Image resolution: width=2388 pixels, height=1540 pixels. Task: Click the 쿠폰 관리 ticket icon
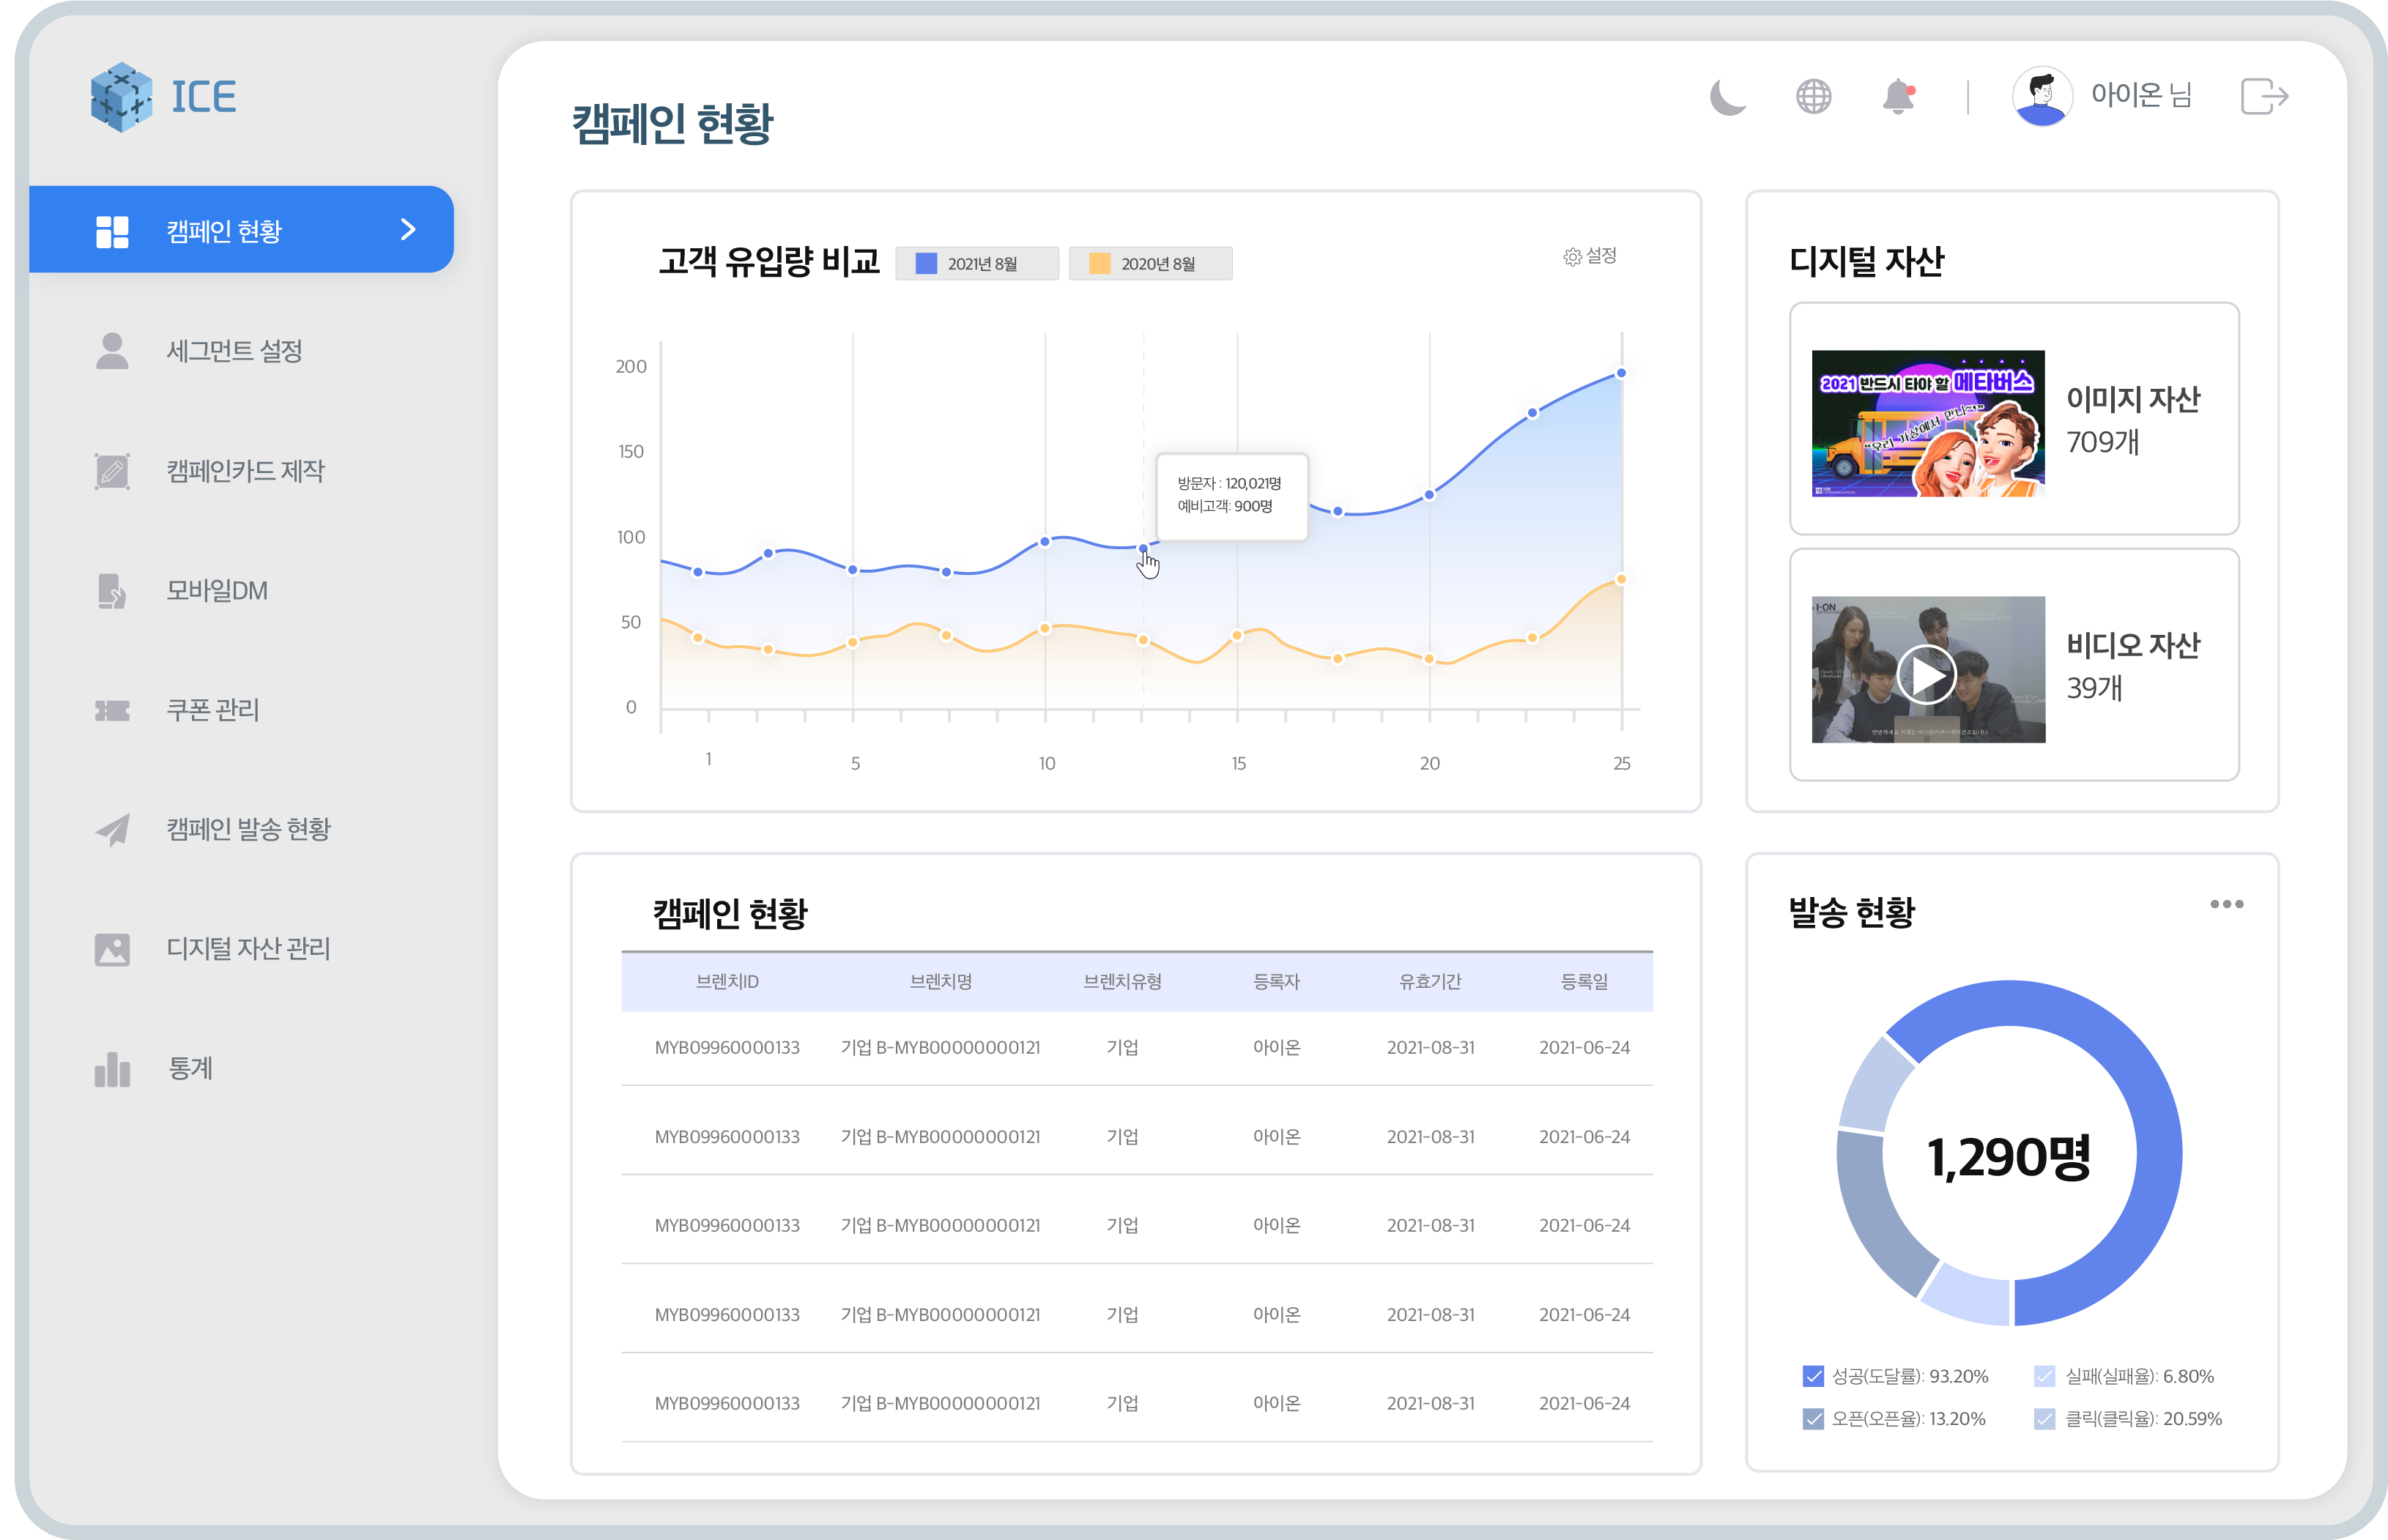(112, 710)
